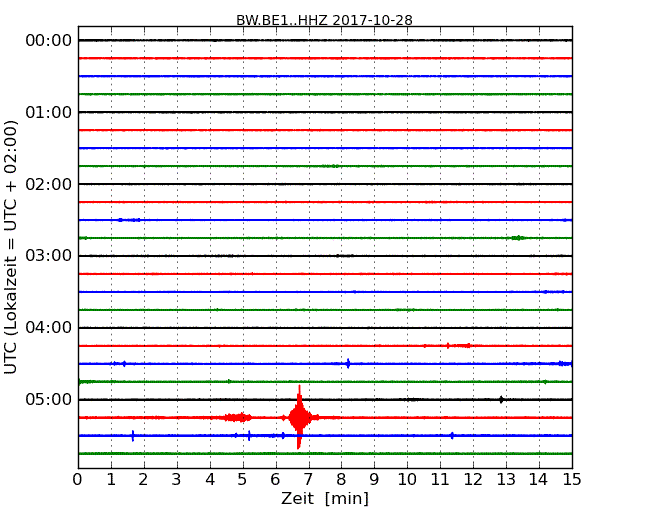Image resolution: width=650 pixels, height=520 pixels.
Task: Click the 03:00 time label
Action: [x=49, y=256]
